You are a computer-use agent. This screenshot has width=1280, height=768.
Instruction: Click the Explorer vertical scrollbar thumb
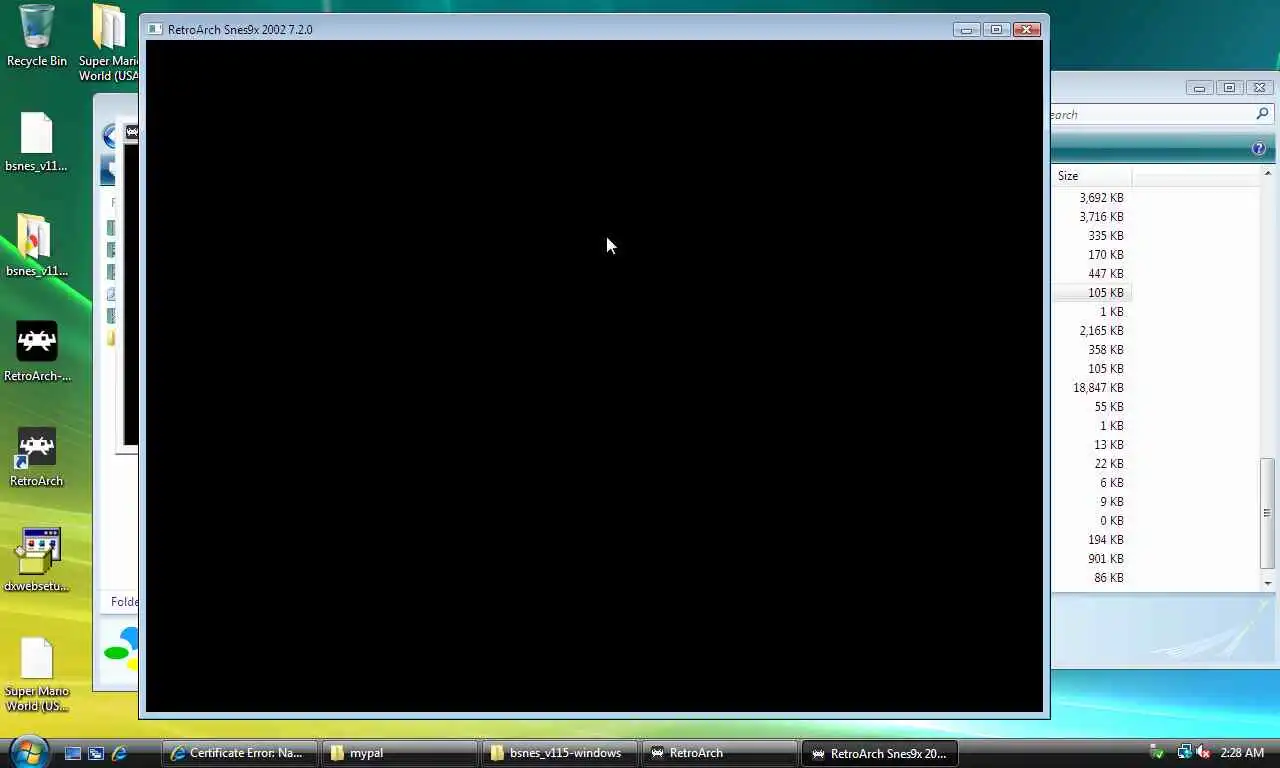coord(1267,512)
